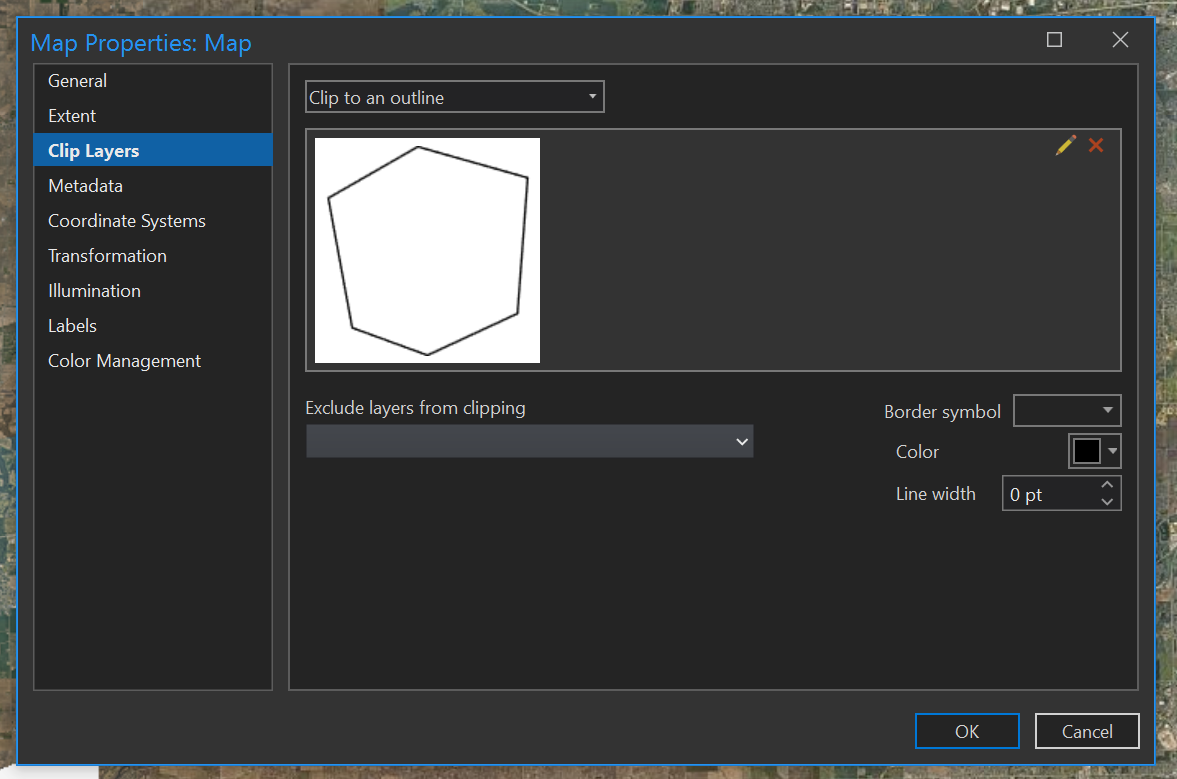Image resolution: width=1177 pixels, height=779 pixels.
Task: Open the 'Clip to an outline' dropdown
Action: [592, 96]
